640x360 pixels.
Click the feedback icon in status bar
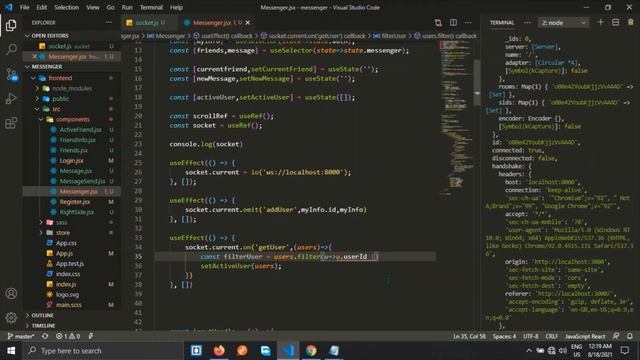(616, 336)
